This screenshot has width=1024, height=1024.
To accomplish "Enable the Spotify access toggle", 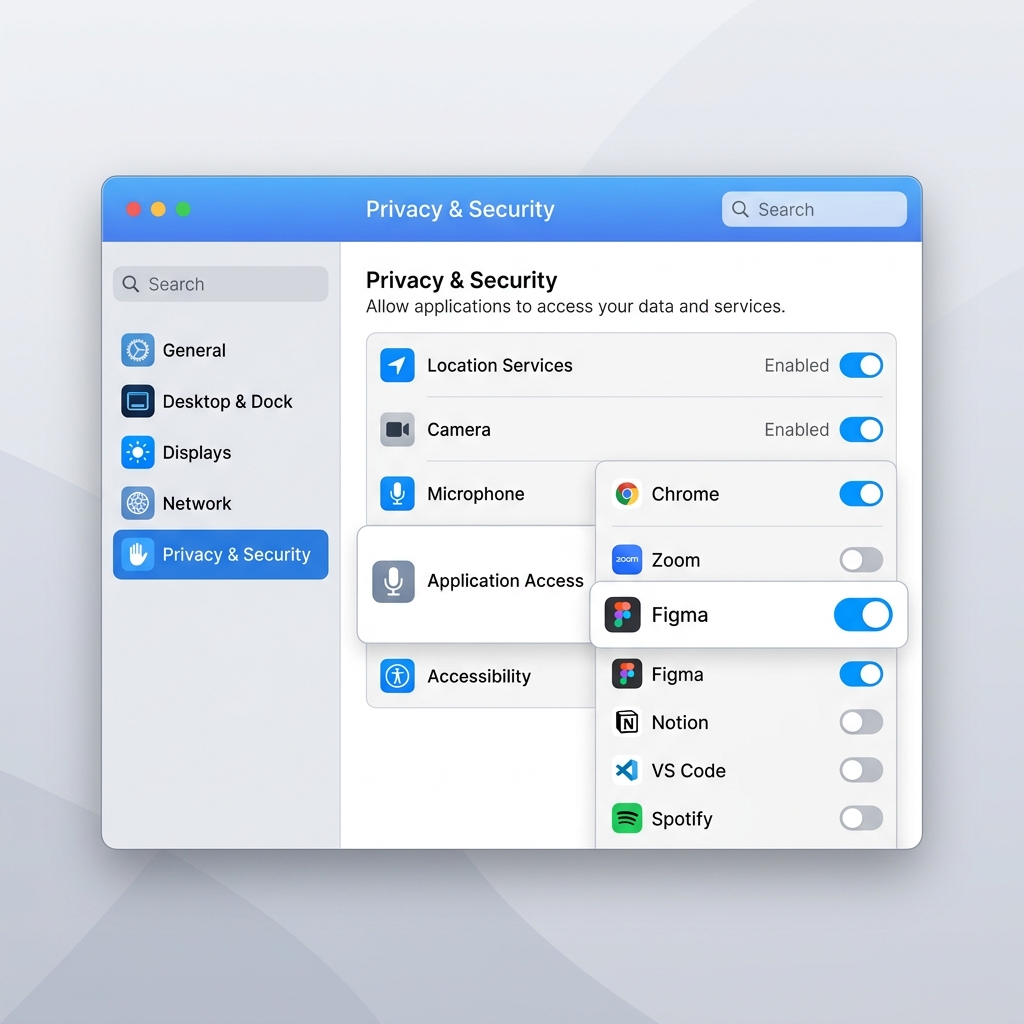I will (x=861, y=818).
